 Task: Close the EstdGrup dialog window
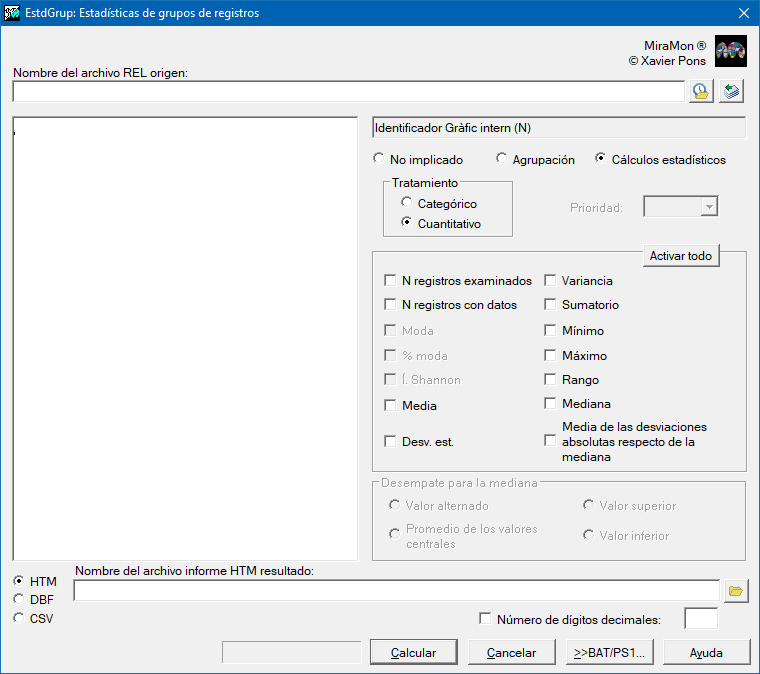(743, 13)
